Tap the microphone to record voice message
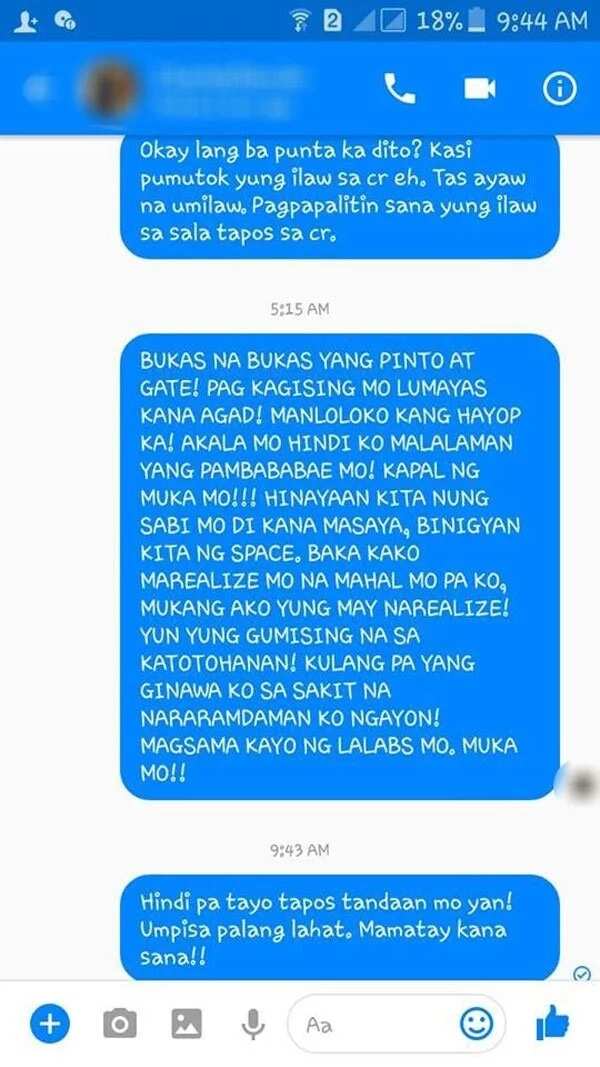 tap(252, 1023)
